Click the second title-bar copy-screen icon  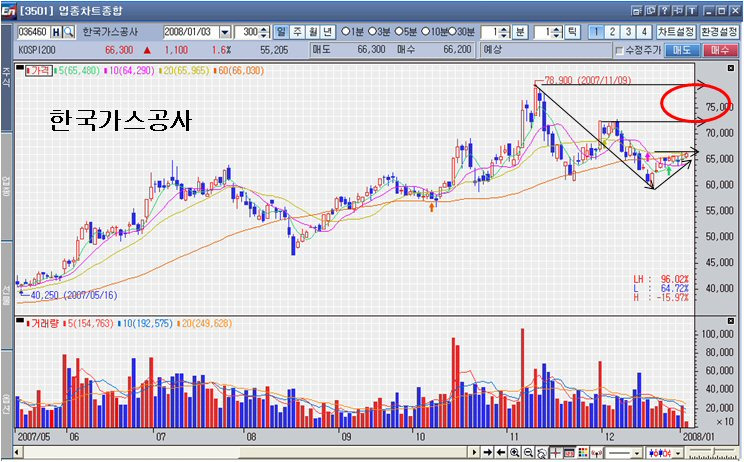click(651, 10)
